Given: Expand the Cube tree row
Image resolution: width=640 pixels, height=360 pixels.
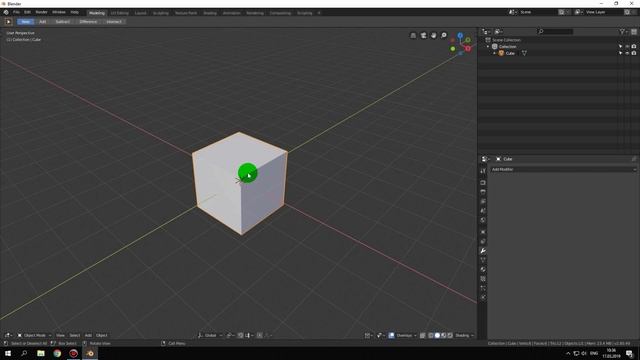Looking at the screenshot, I should click(494, 53).
